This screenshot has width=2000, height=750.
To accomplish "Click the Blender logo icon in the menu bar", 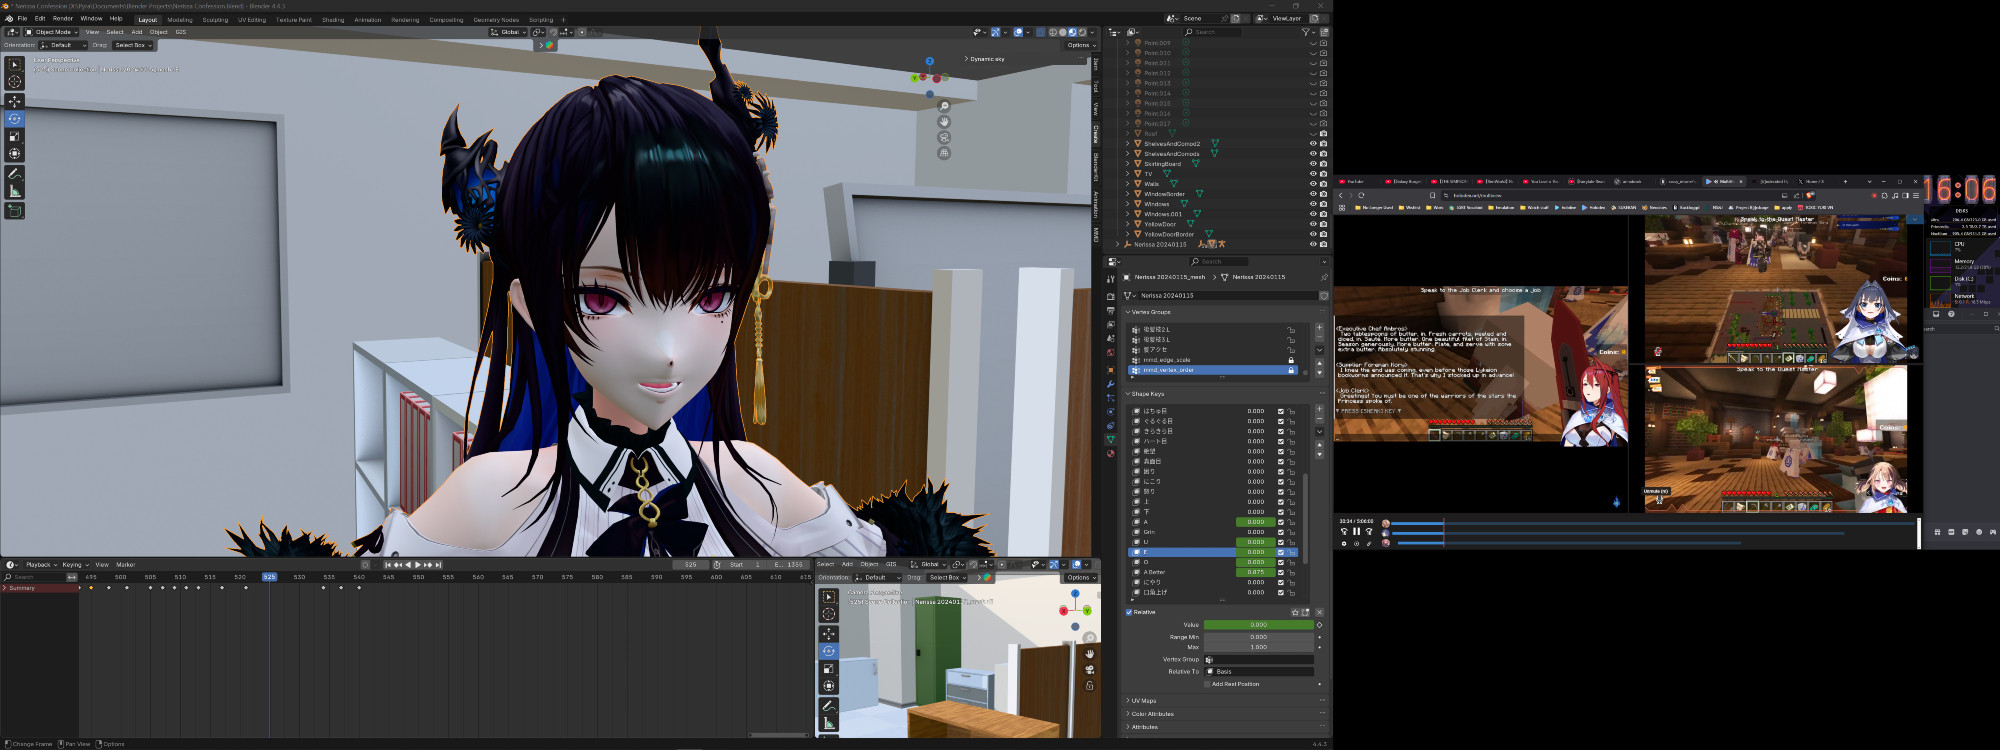I will pyautogui.click(x=7, y=18).
